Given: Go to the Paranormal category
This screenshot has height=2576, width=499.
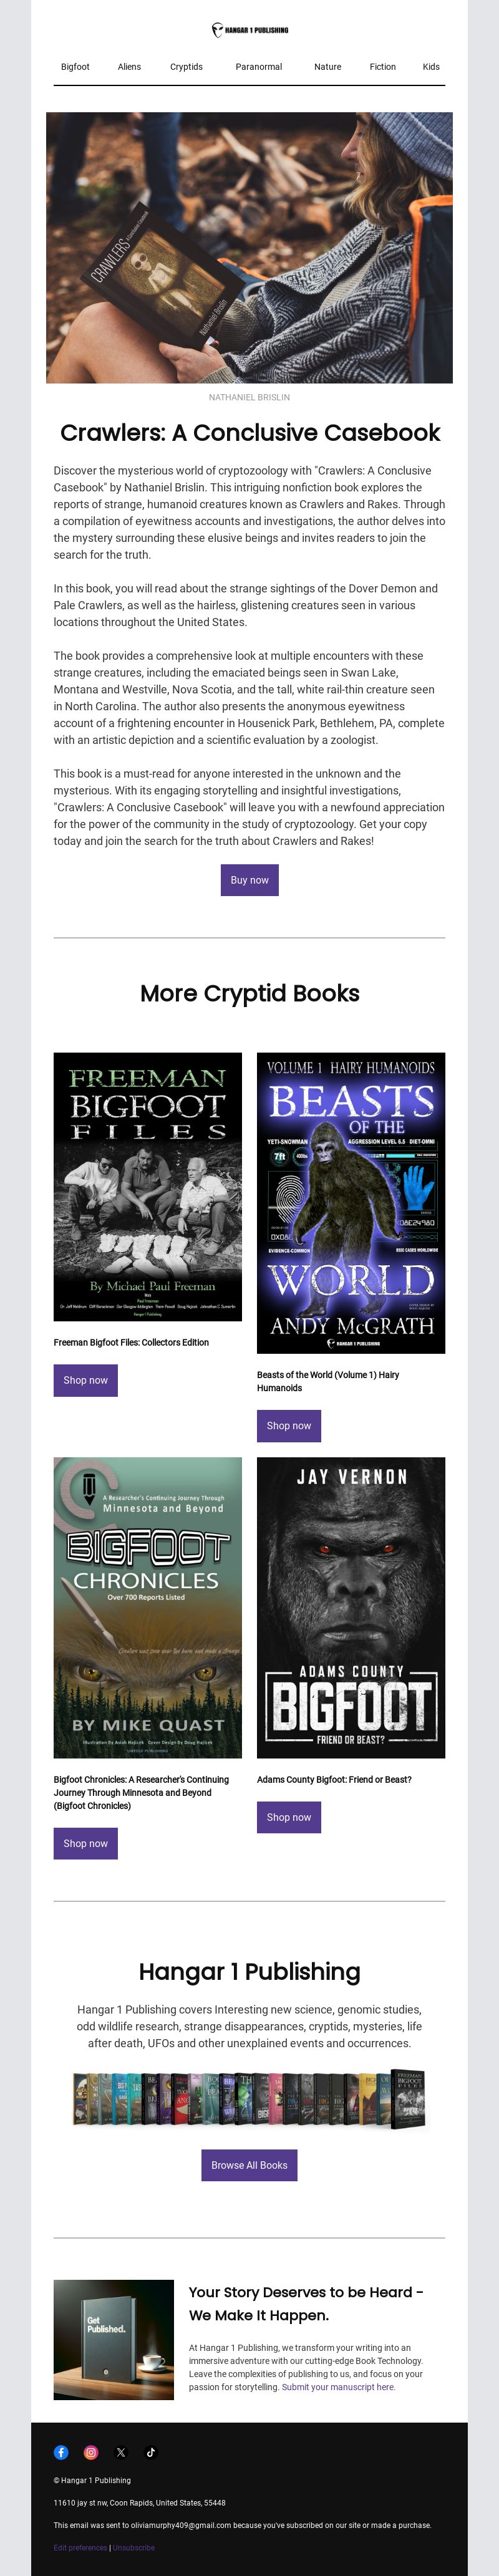Looking at the screenshot, I should 259,67.
